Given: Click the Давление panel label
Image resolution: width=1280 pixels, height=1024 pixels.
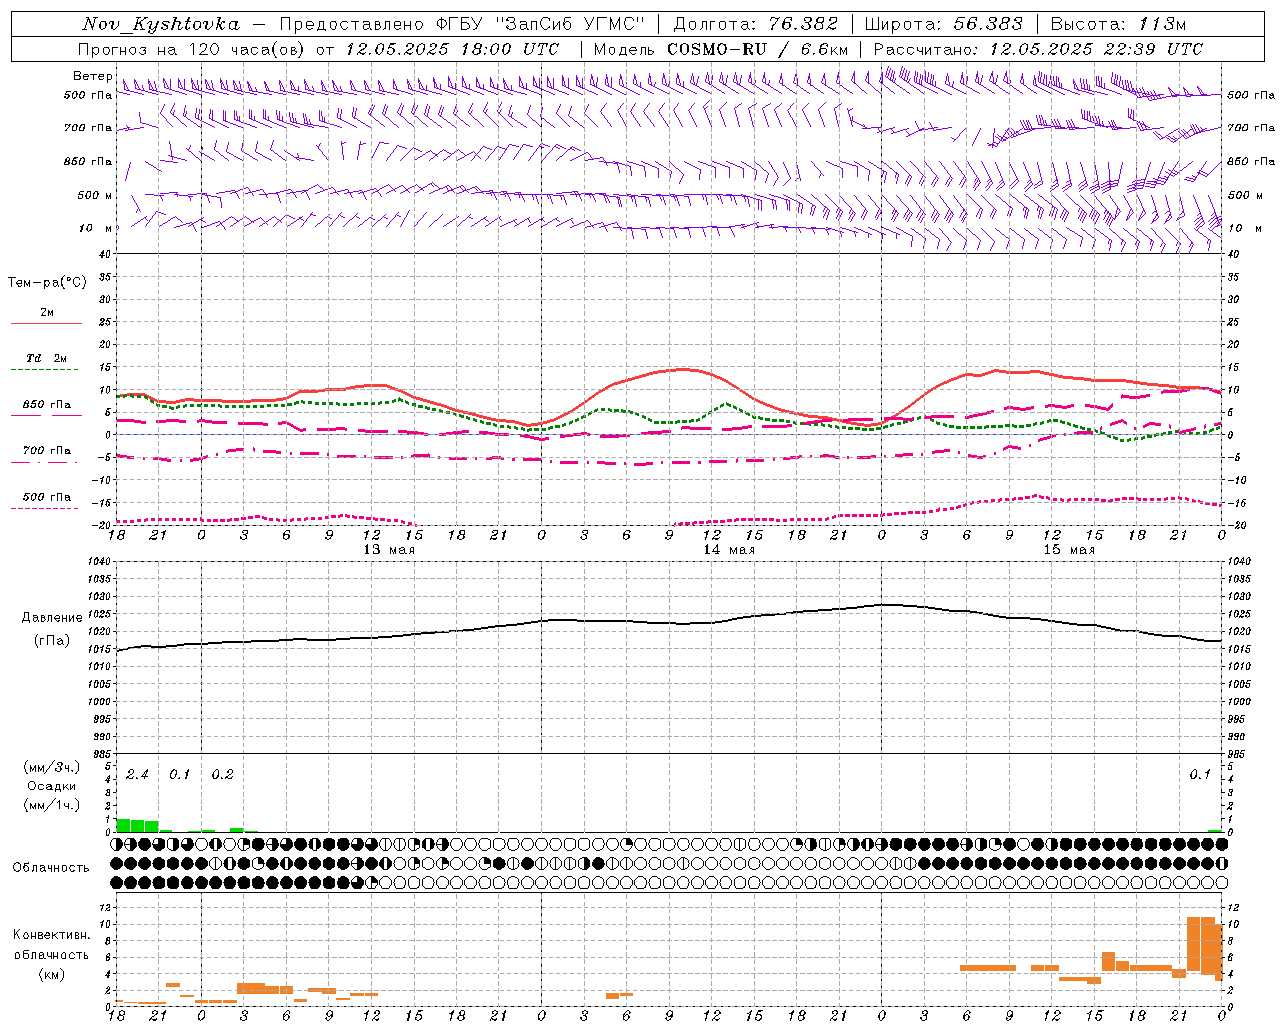Looking at the screenshot, I should click(x=52, y=618).
